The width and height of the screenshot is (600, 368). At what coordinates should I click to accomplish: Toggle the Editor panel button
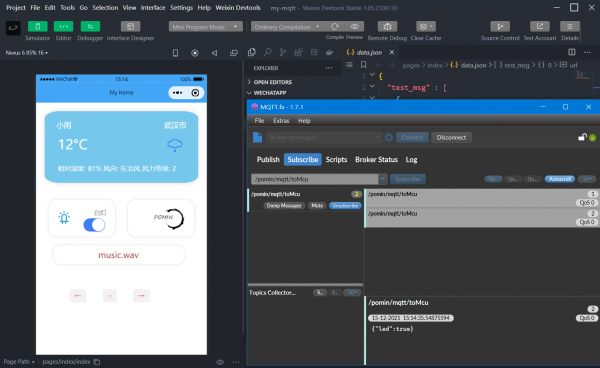[64, 26]
